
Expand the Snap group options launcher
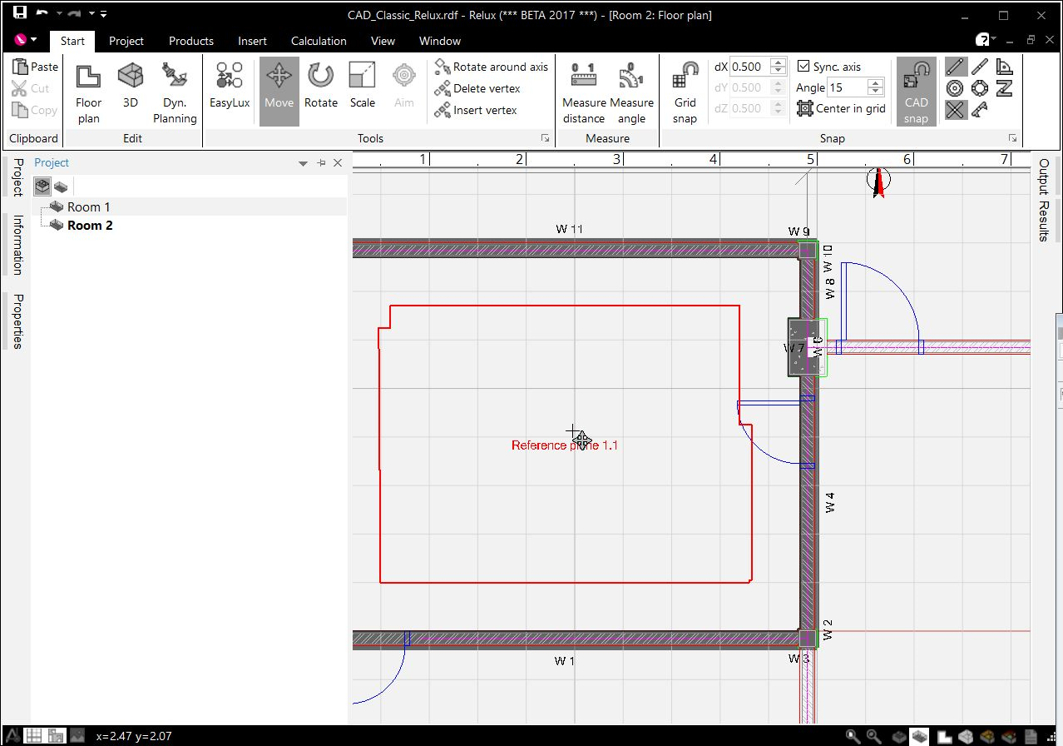(1012, 138)
